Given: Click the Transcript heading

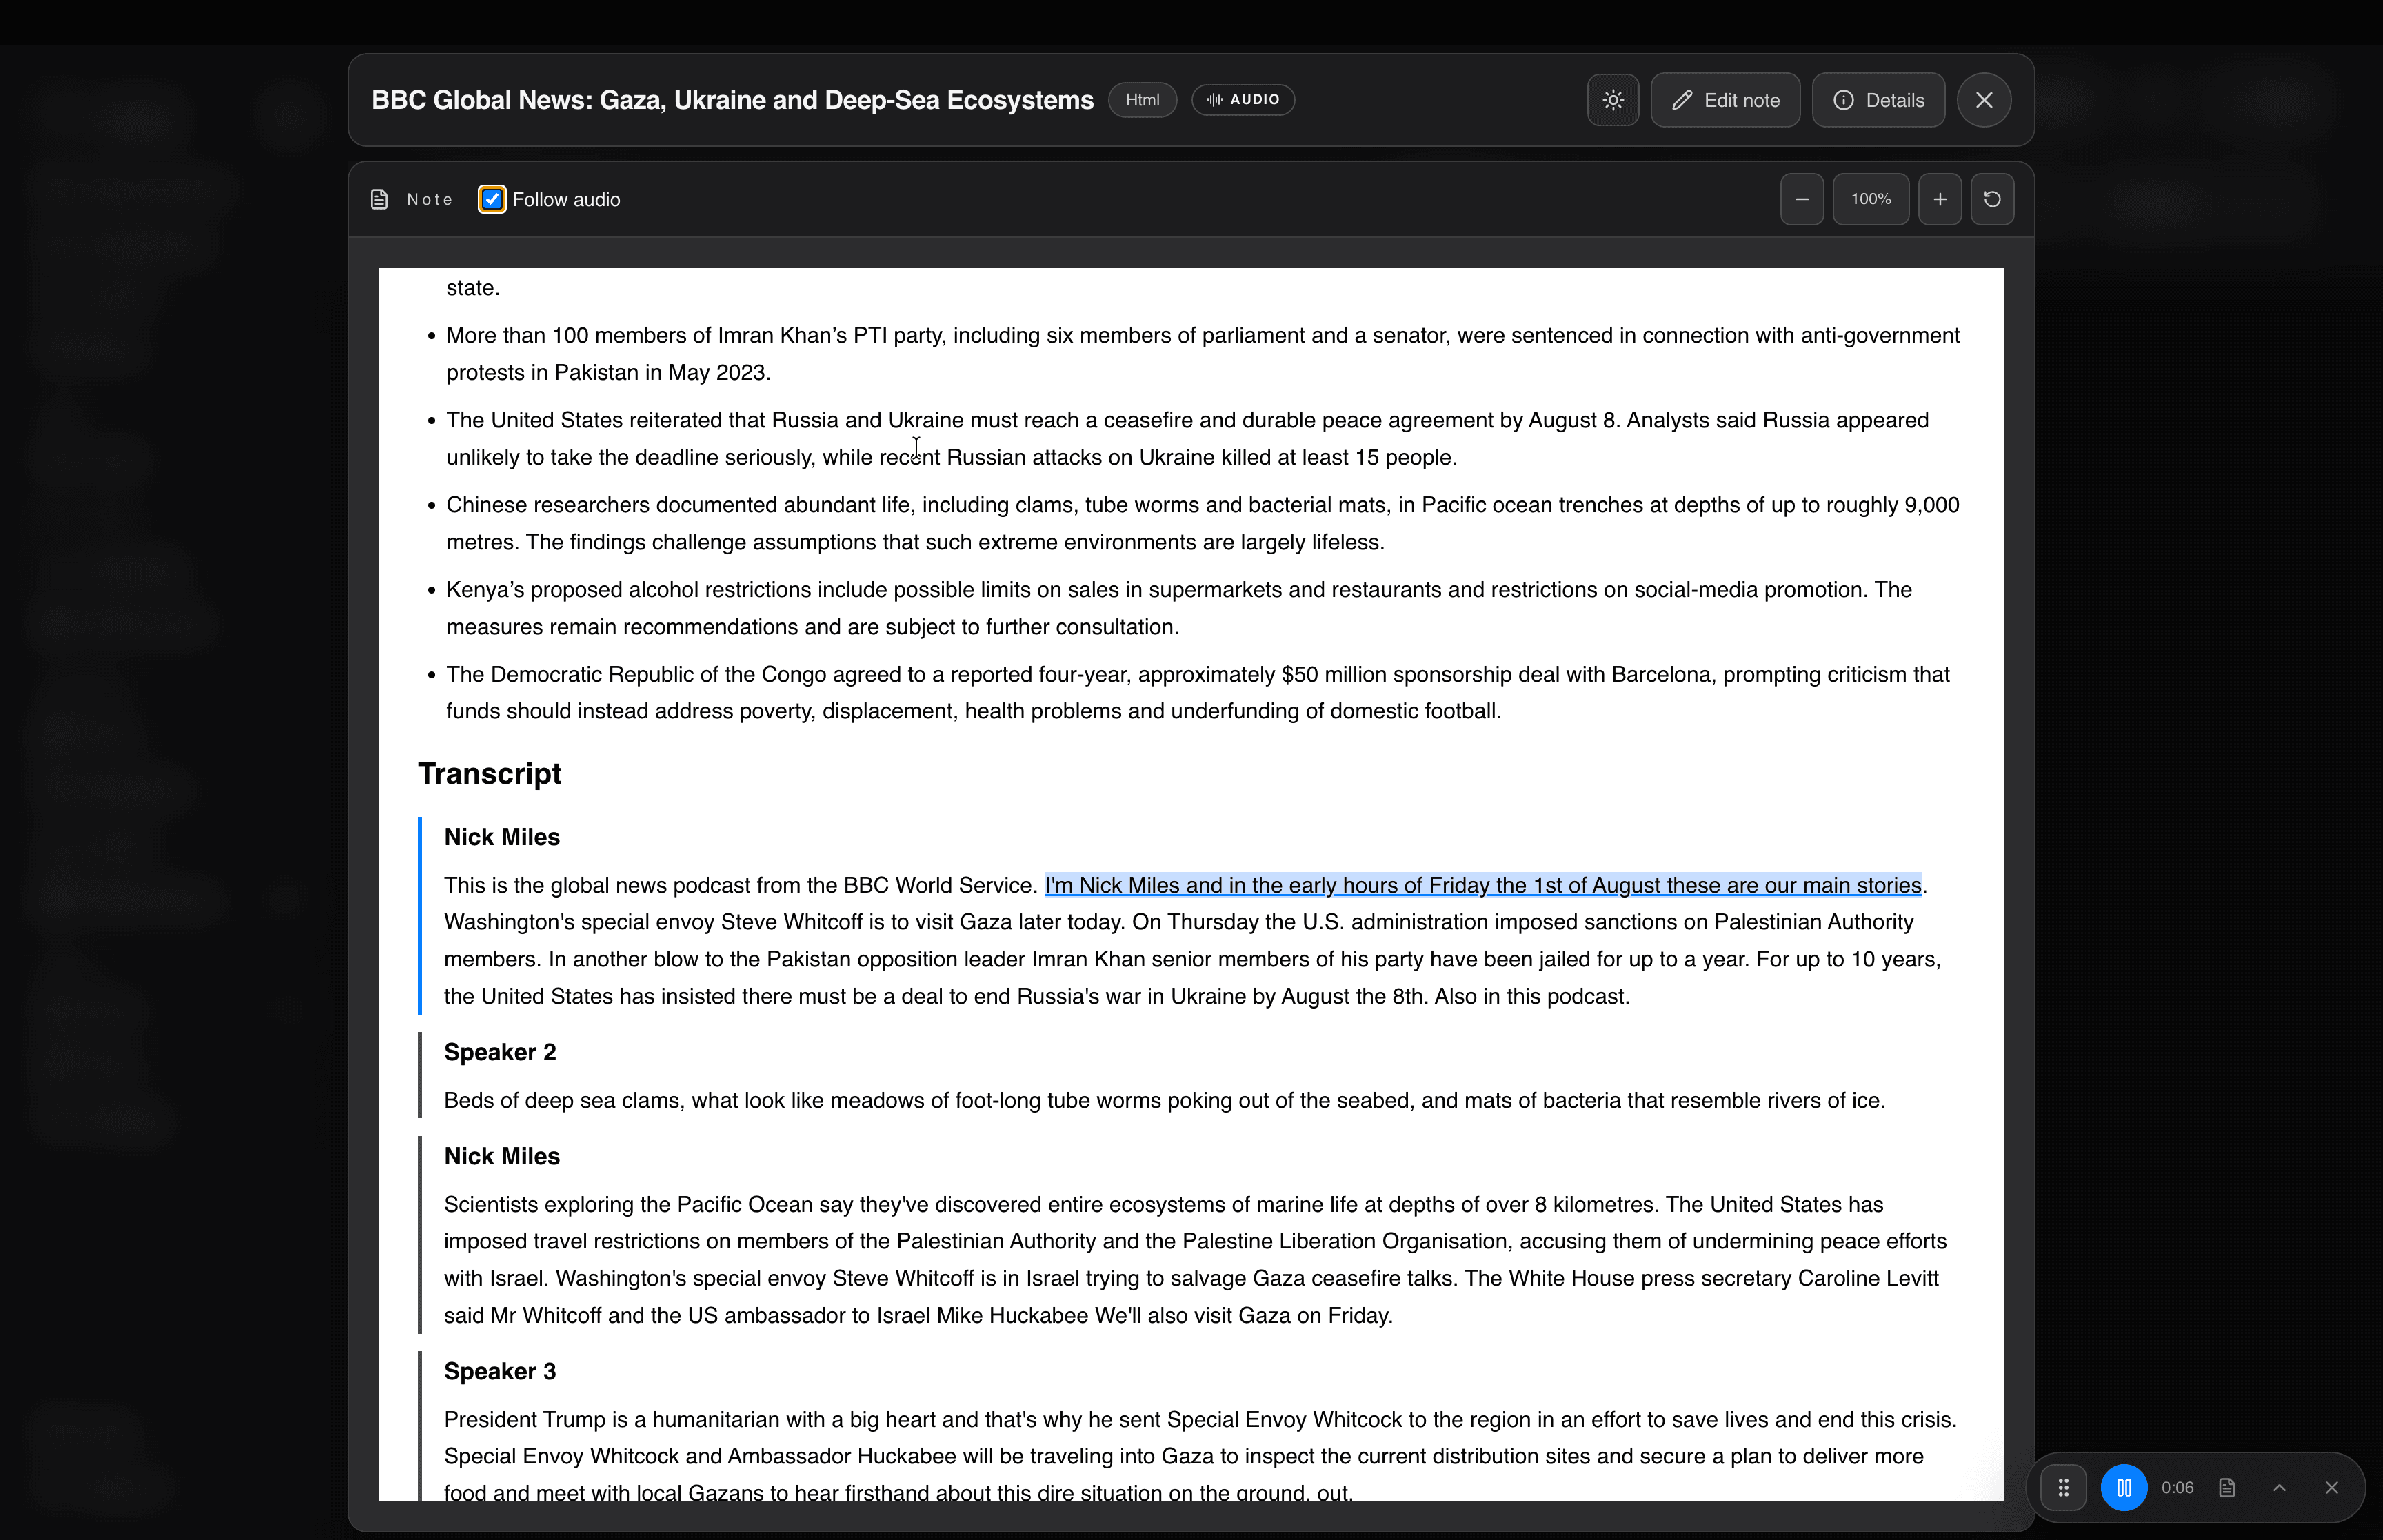Looking at the screenshot, I should click(489, 773).
